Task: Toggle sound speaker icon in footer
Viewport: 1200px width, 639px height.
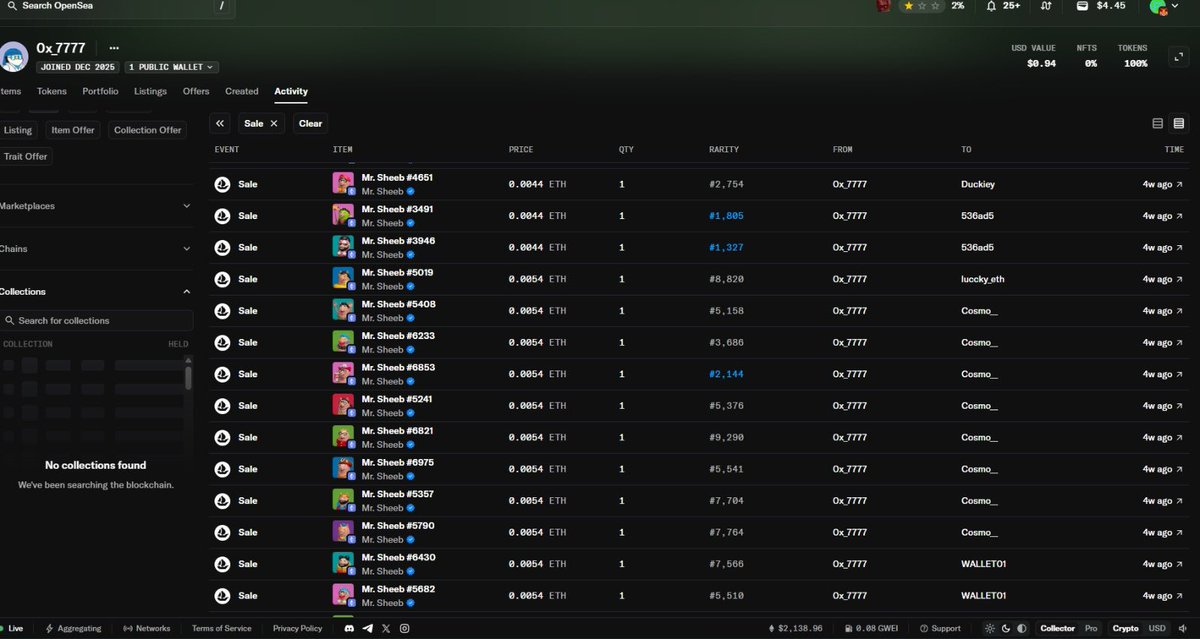Action: pyautogui.click(x=1181, y=628)
